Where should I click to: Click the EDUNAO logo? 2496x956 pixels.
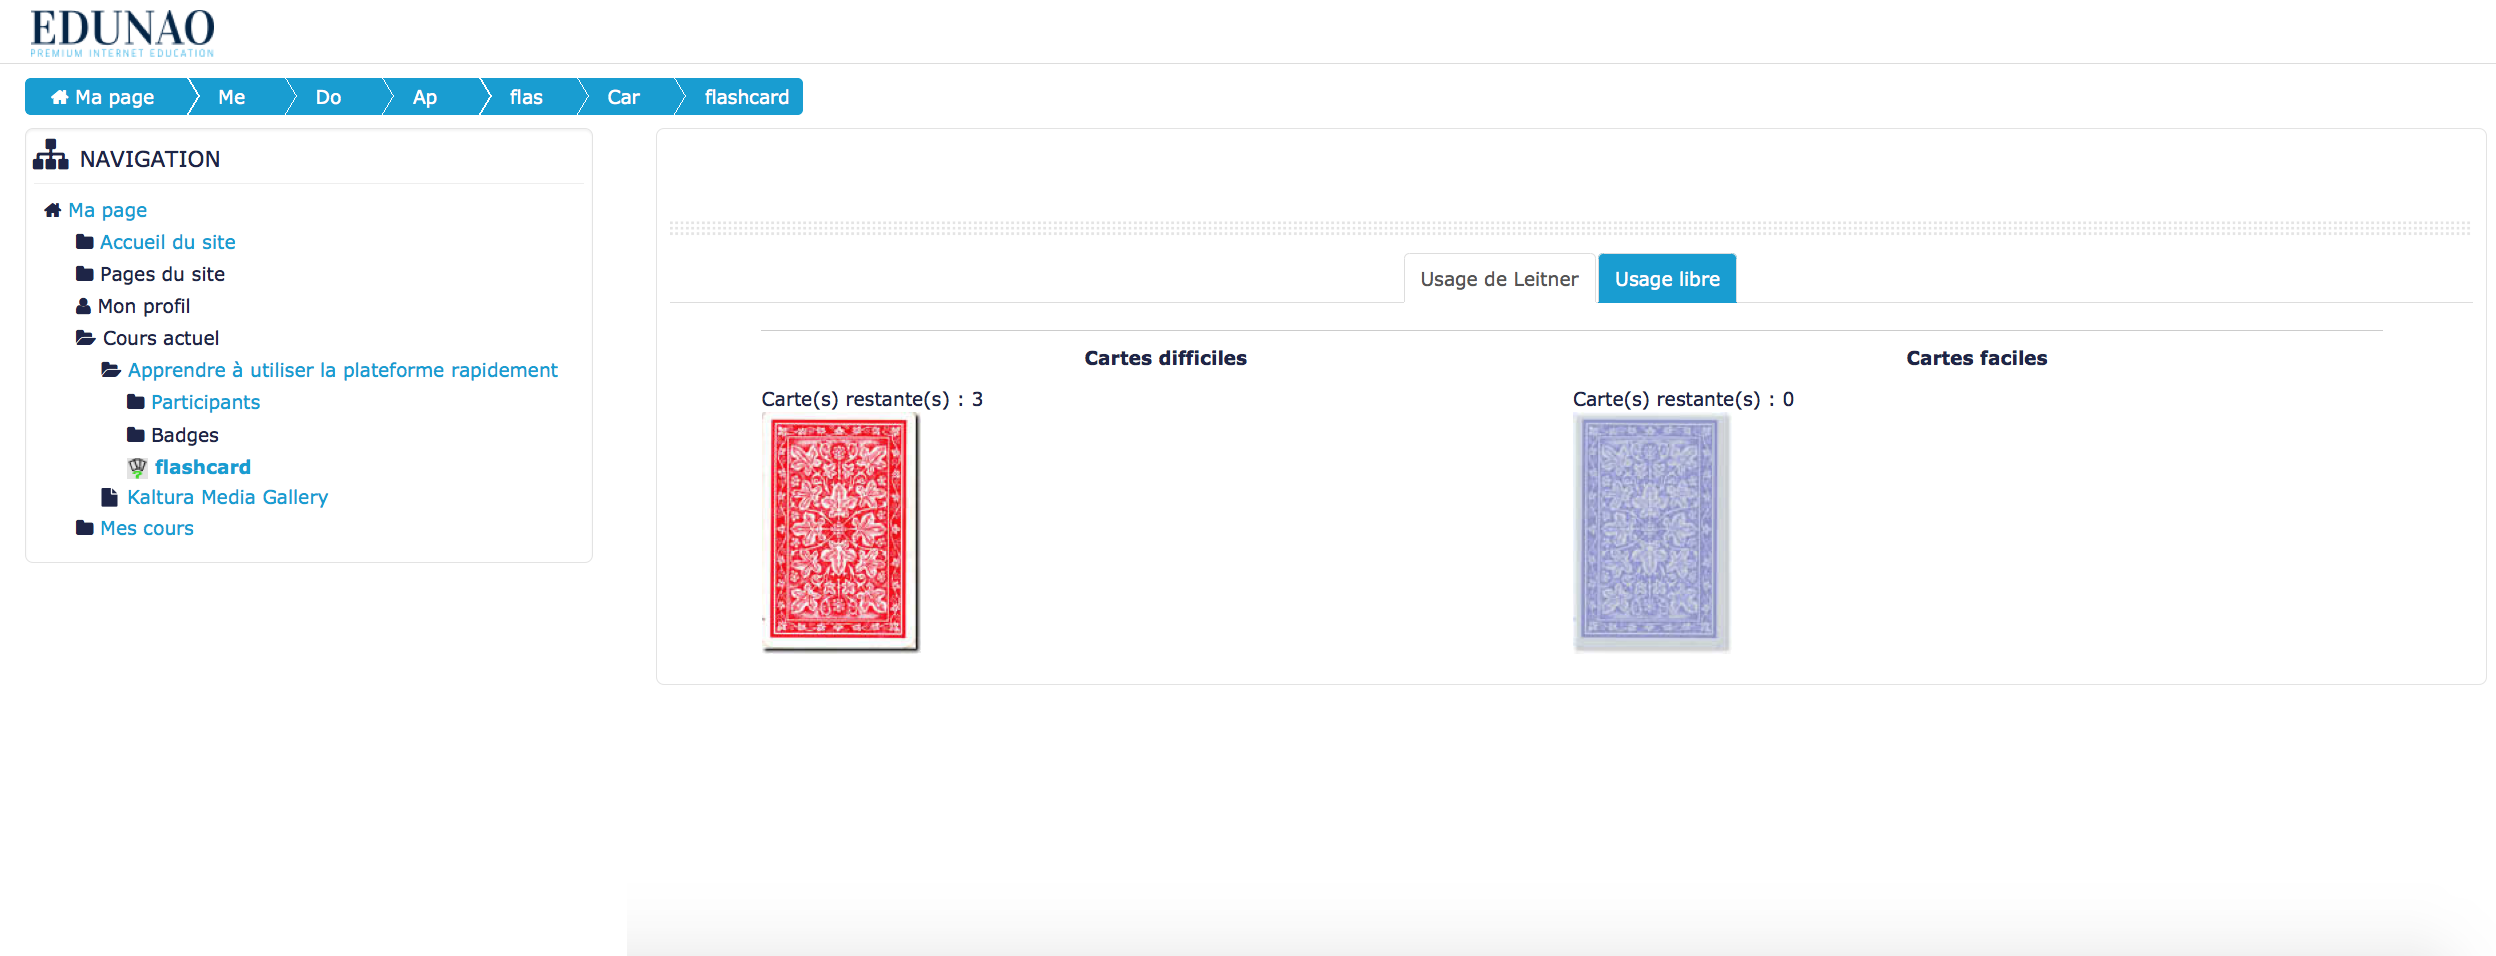122,32
